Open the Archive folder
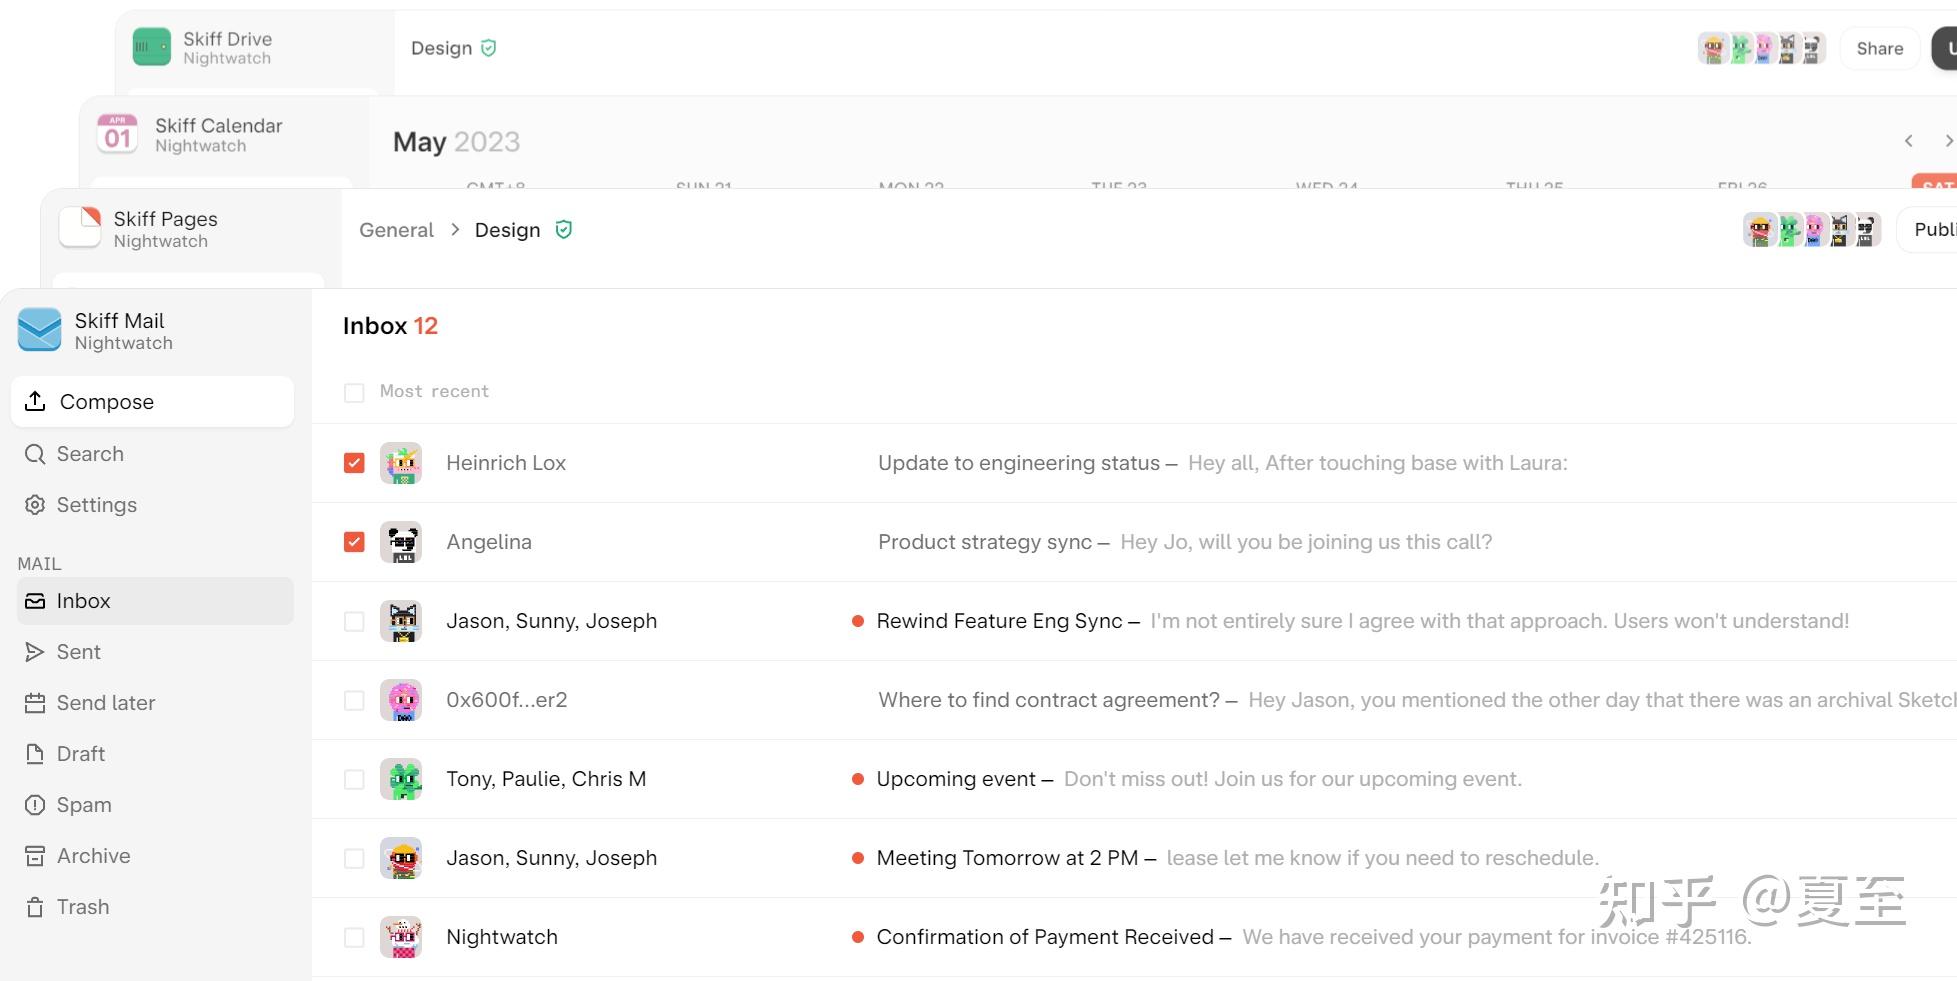 (93, 856)
